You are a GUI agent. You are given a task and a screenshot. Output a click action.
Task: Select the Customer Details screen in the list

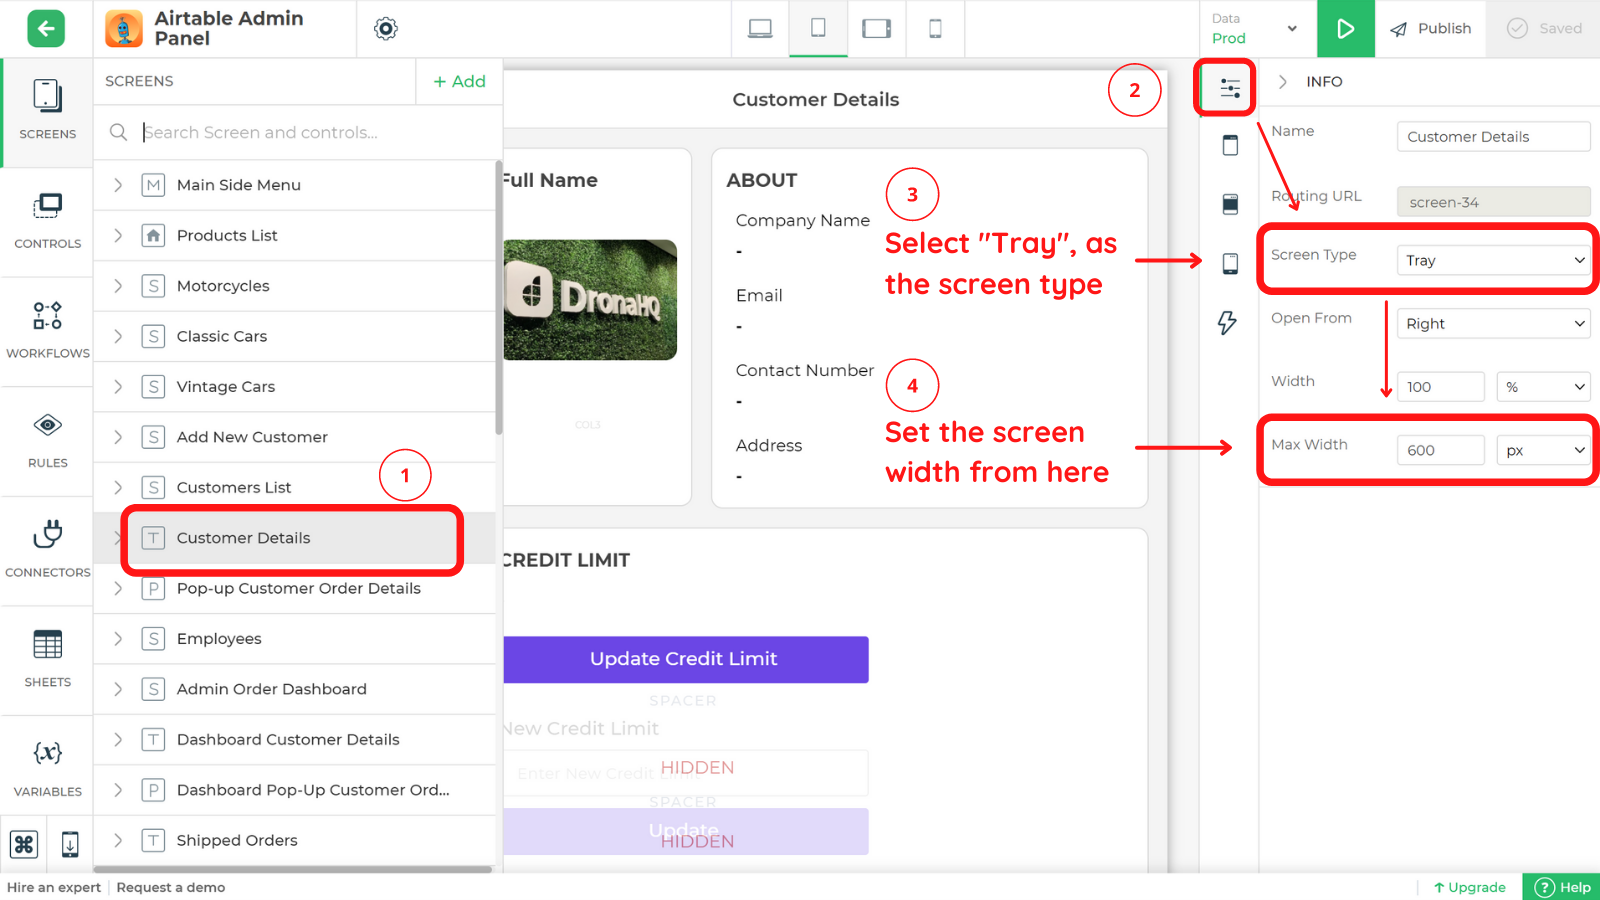(x=243, y=538)
